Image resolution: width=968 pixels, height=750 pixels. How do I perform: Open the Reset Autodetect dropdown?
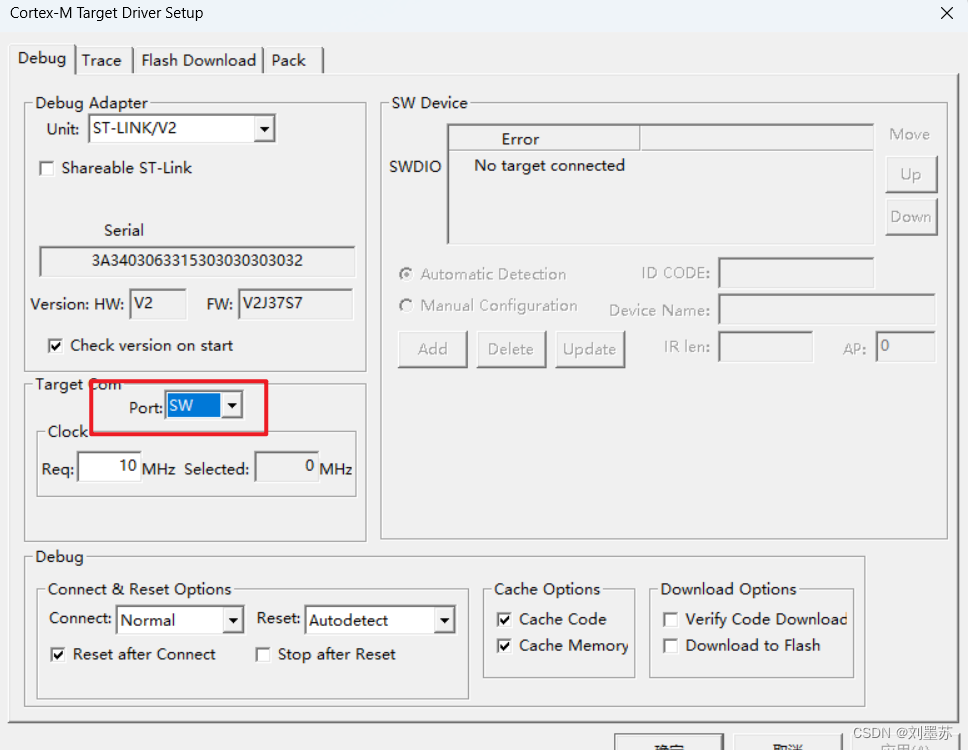click(444, 620)
